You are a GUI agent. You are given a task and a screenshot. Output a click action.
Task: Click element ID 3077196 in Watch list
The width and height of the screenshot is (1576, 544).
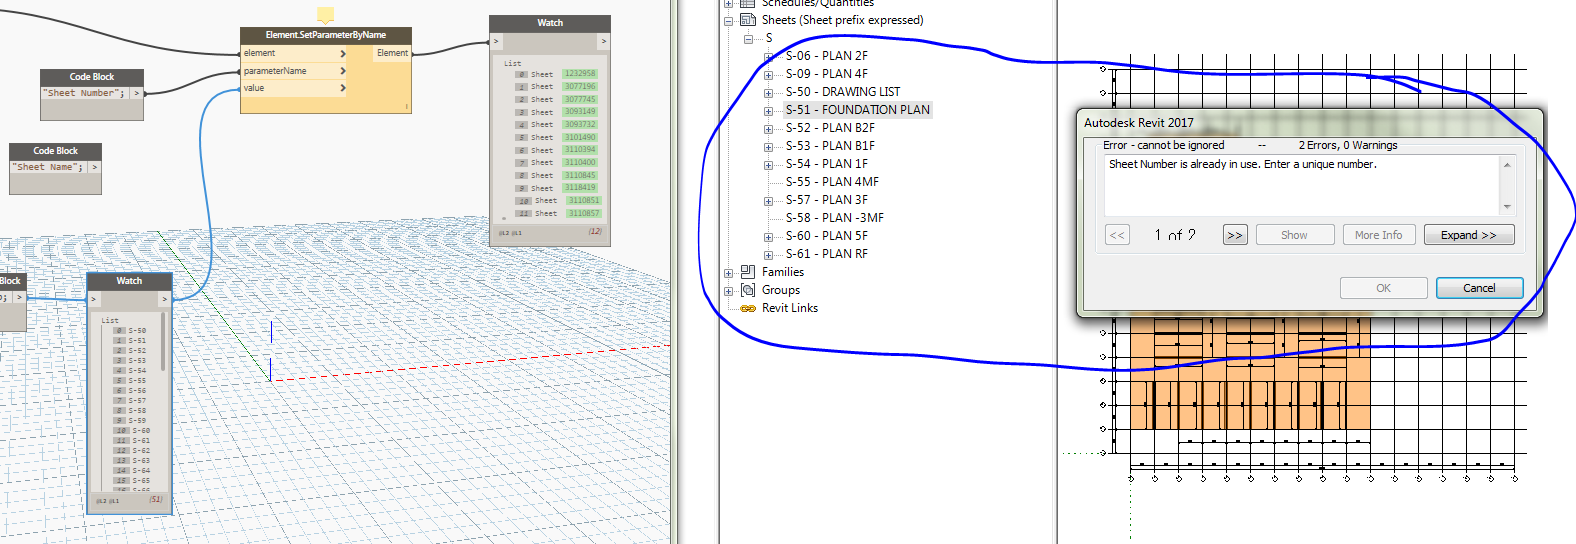[580, 87]
